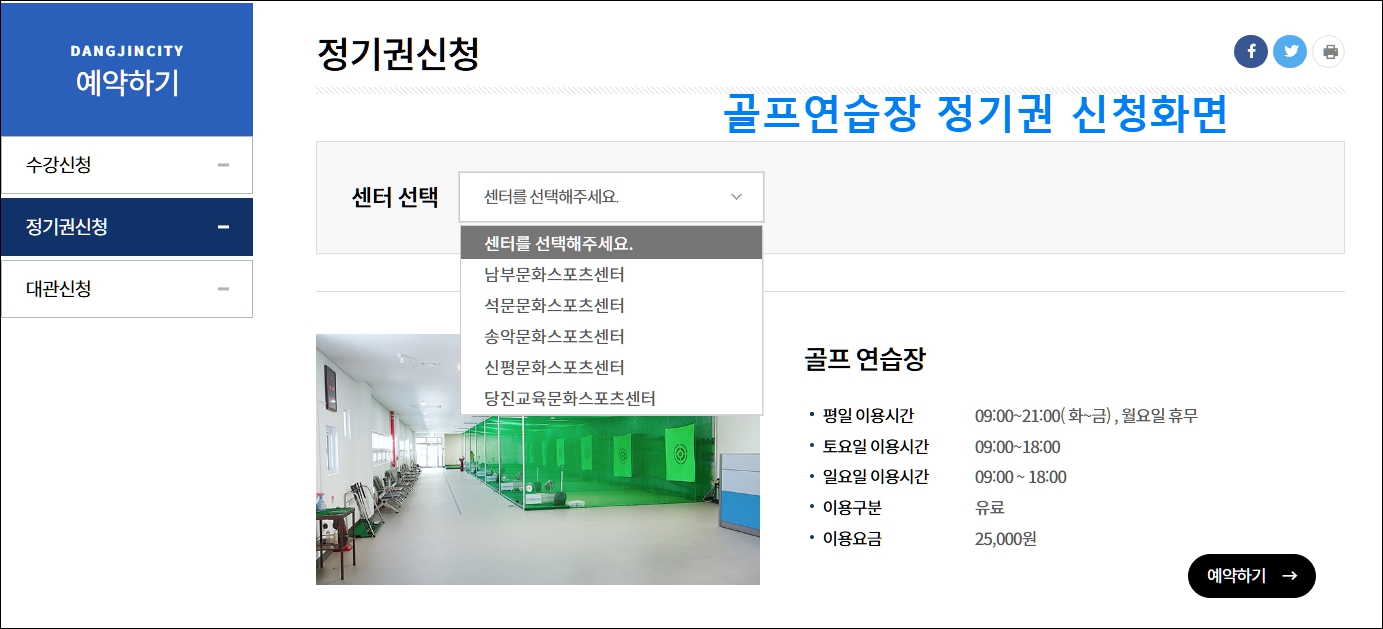Open the golf practice range photo
This screenshot has width=1383, height=629.
(538, 460)
